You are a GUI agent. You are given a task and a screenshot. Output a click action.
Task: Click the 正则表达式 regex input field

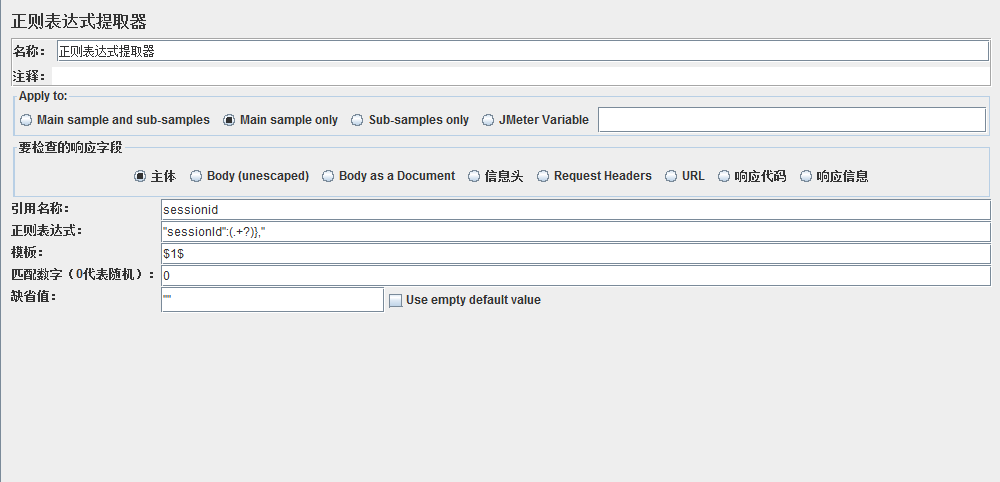(x=575, y=231)
